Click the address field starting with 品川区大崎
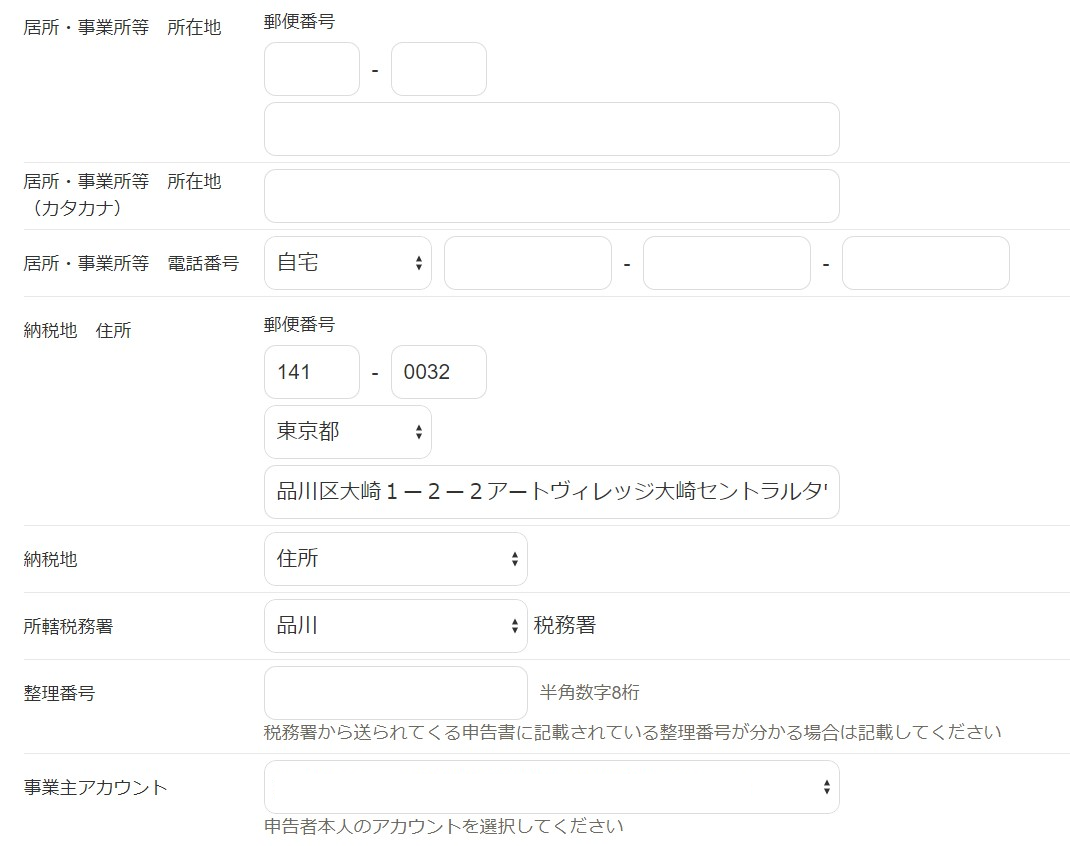The width and height of the screenshot is (1070, 846). click(551, 492)
